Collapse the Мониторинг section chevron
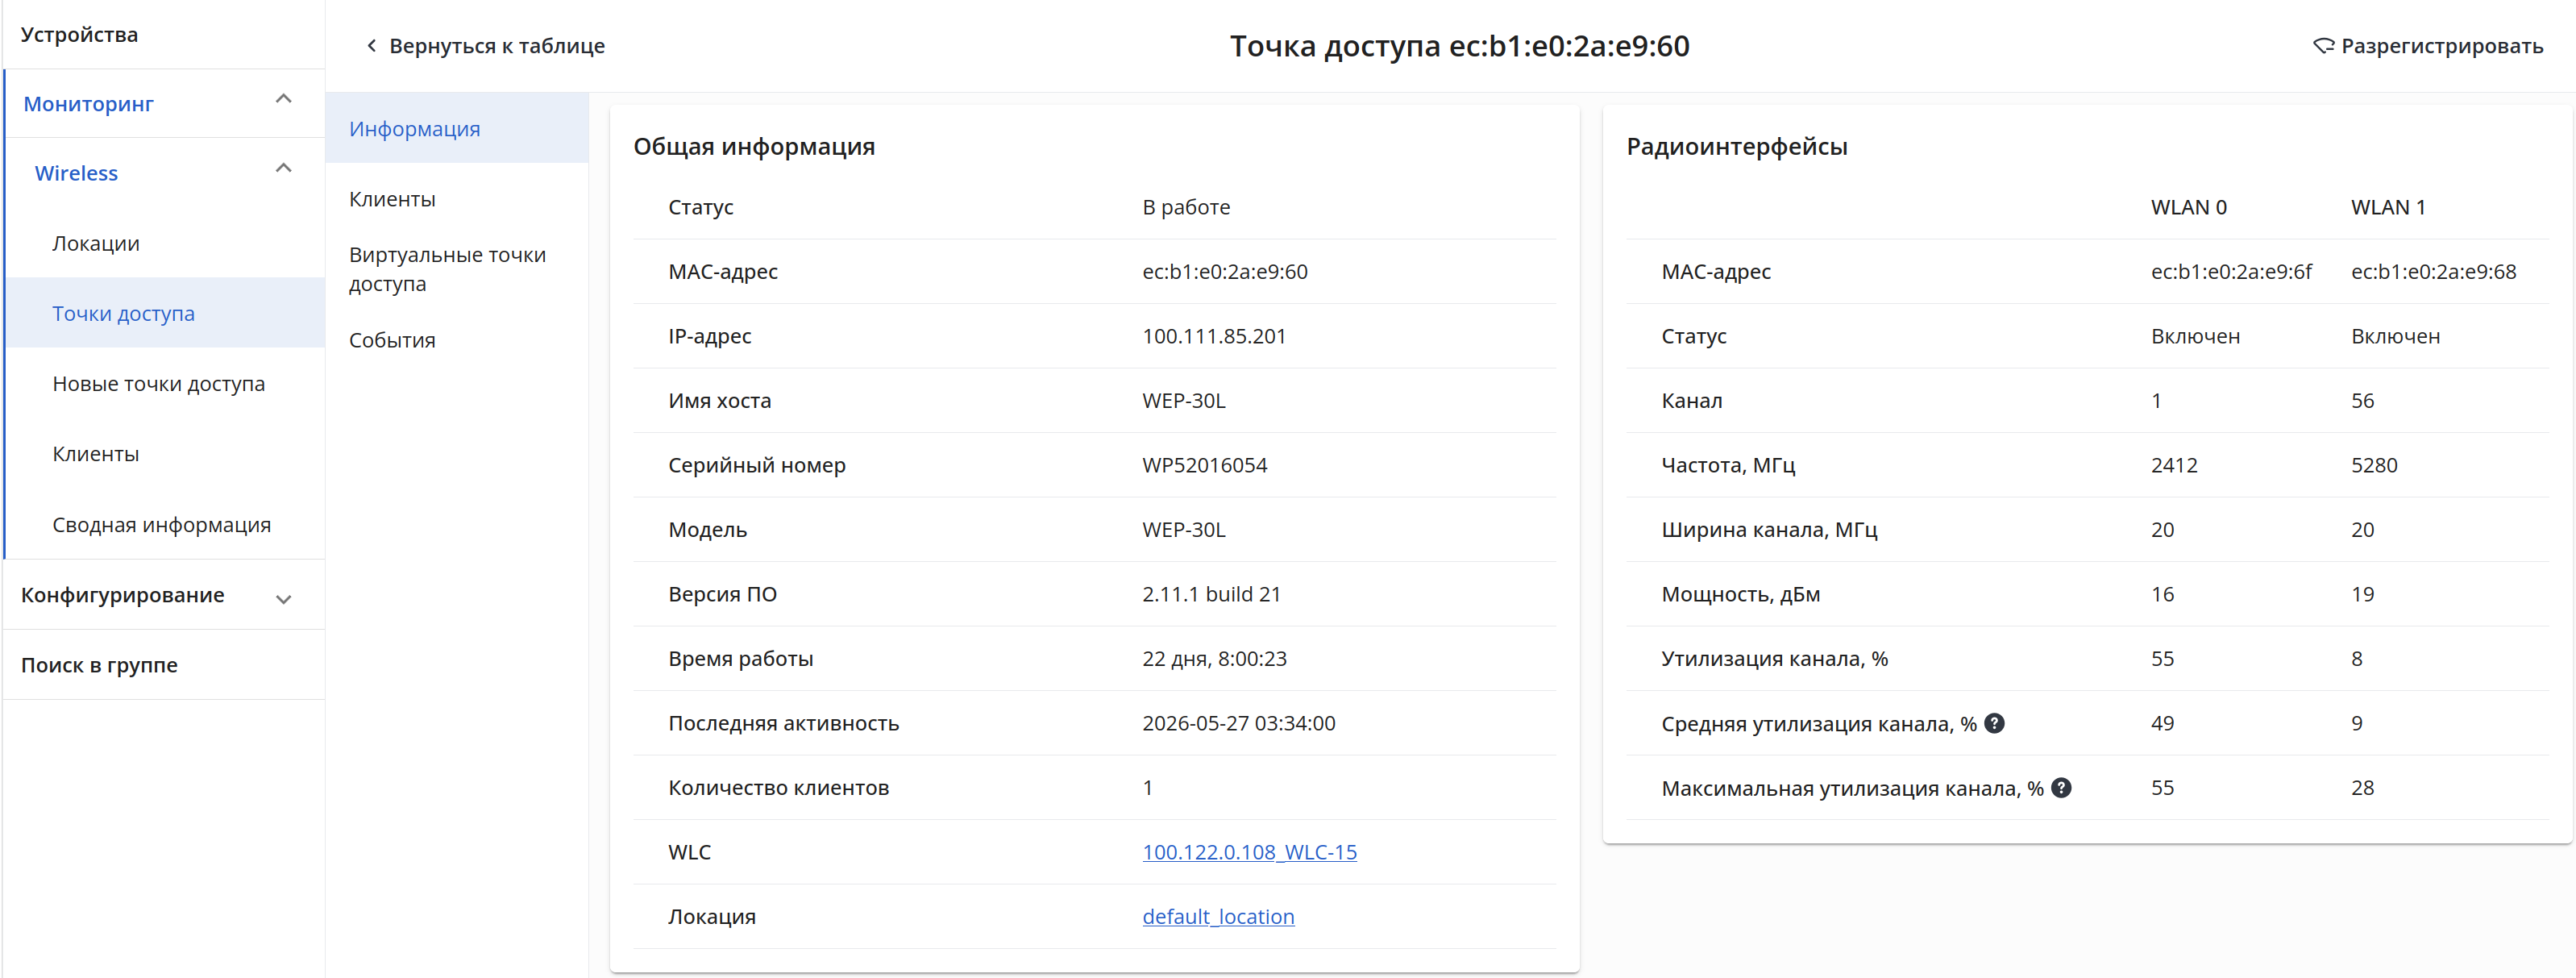The width and height of the screenshot is (2576, 978). (284, 99)
